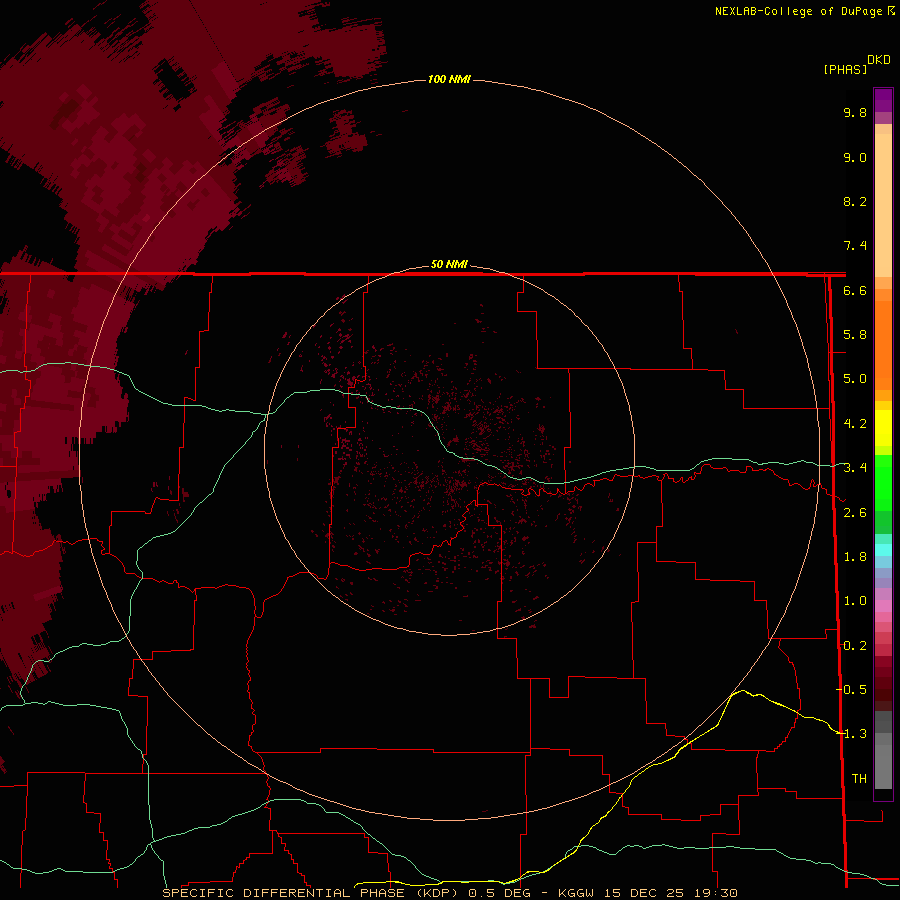Pick the pink segment of color scale
This screenshot has height=900, width=900.
(x=883, y=606)
